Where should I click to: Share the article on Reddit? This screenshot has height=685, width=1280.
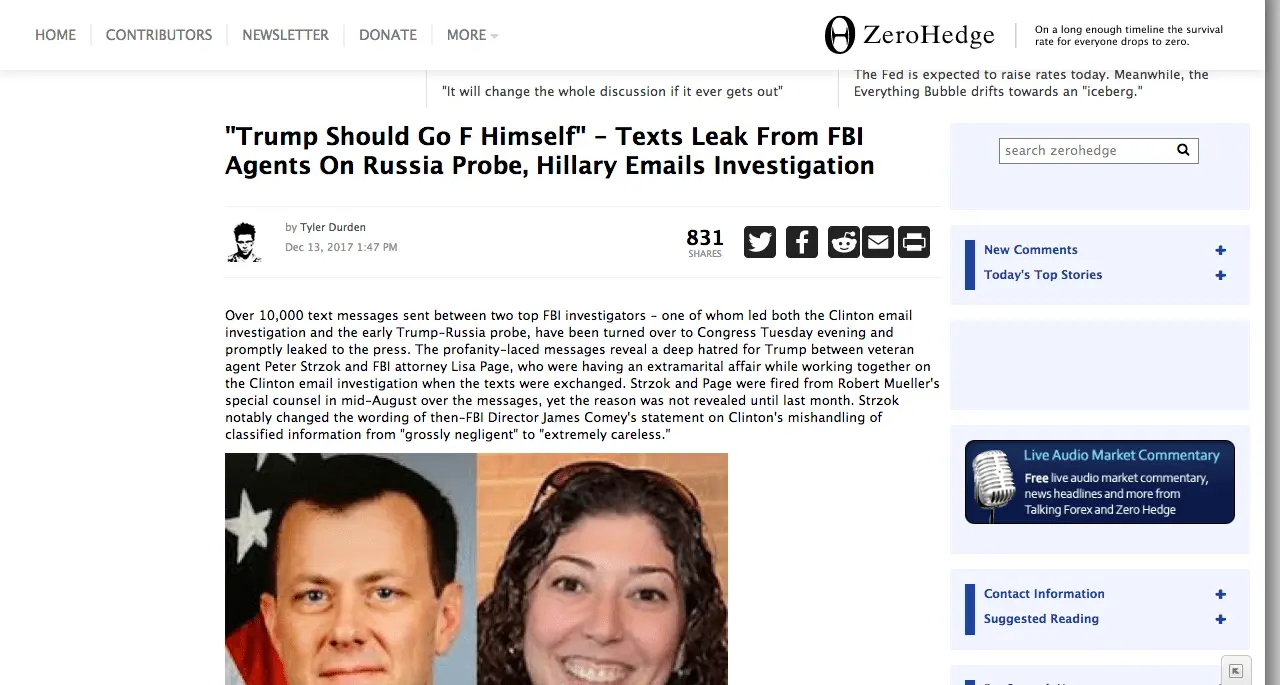pyautogui.click(x=844, y=242)
